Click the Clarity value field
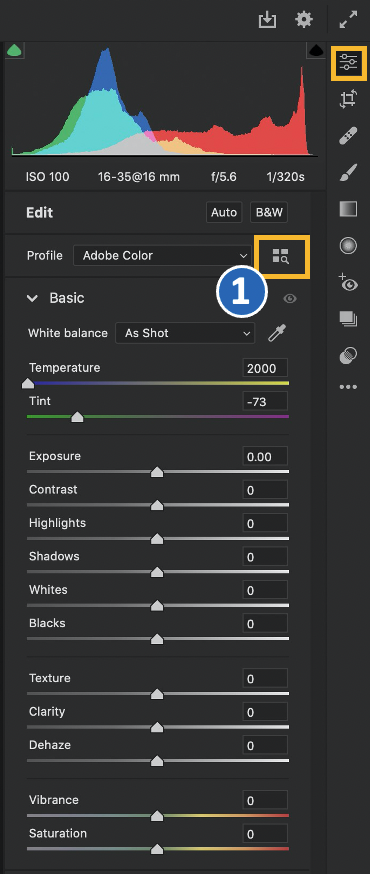The width and height of the screenshot is (370, 874). pos(265,712)
